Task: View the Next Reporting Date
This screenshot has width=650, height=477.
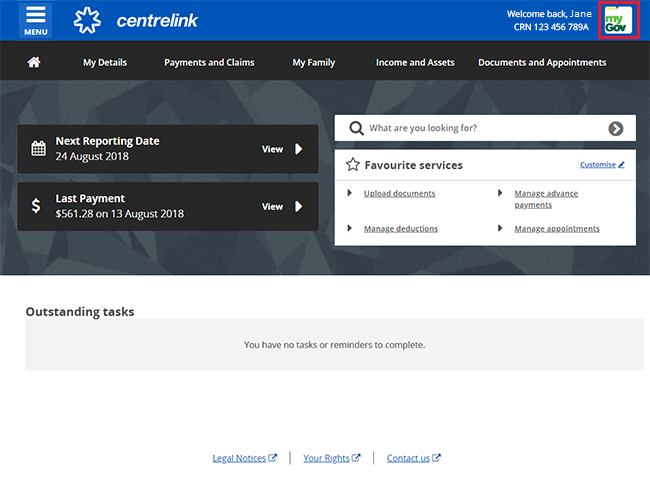Action: click(x=282, y=149)
